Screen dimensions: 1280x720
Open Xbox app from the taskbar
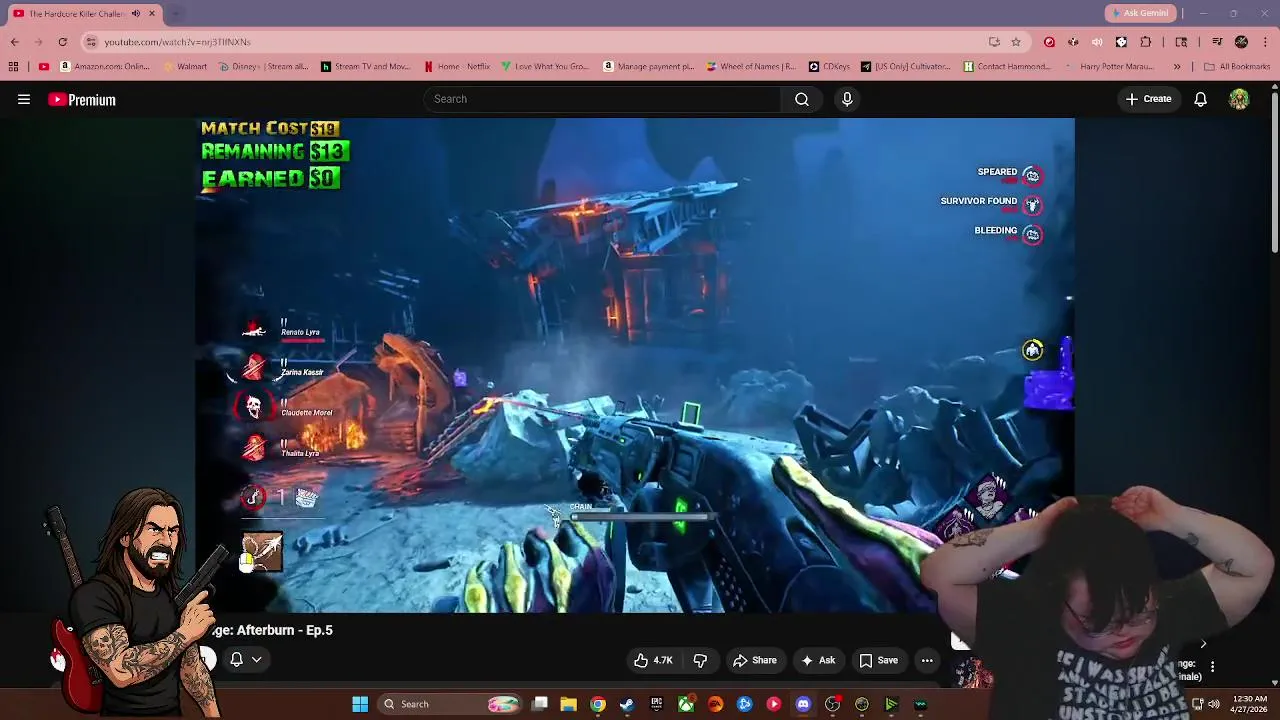click(686, 704)
